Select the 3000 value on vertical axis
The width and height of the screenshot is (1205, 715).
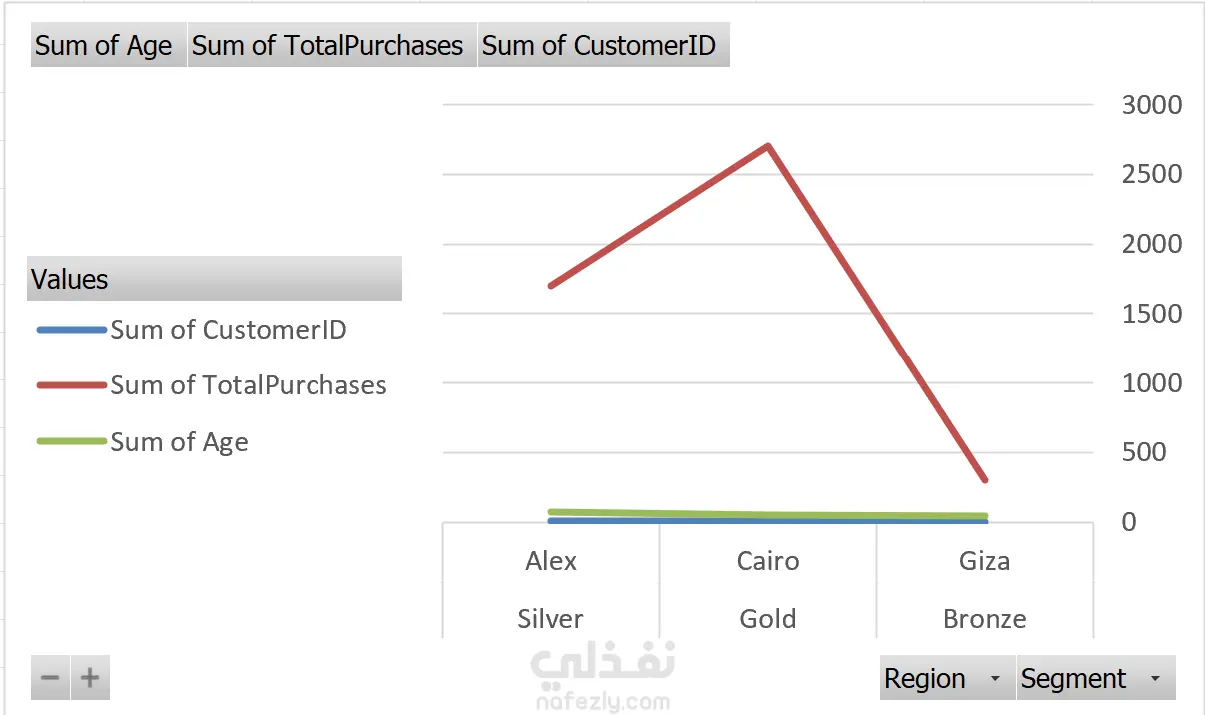1152,105
